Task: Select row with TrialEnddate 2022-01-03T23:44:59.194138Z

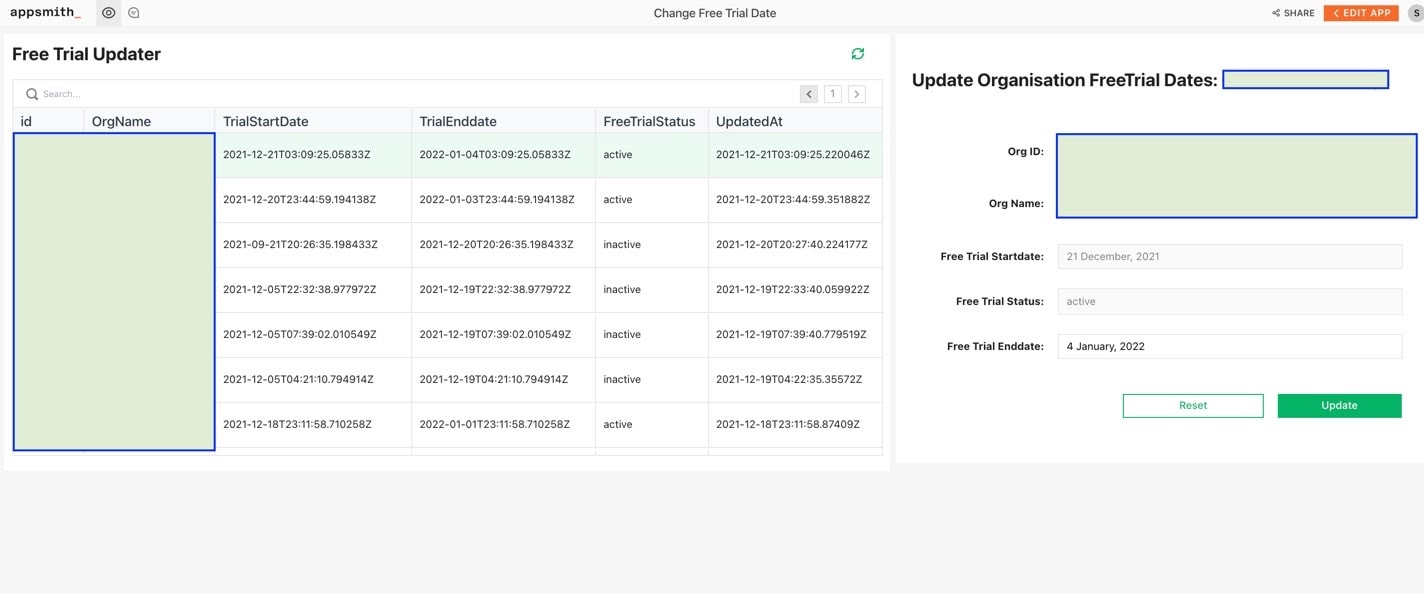Action: click(x=497, y=200)
